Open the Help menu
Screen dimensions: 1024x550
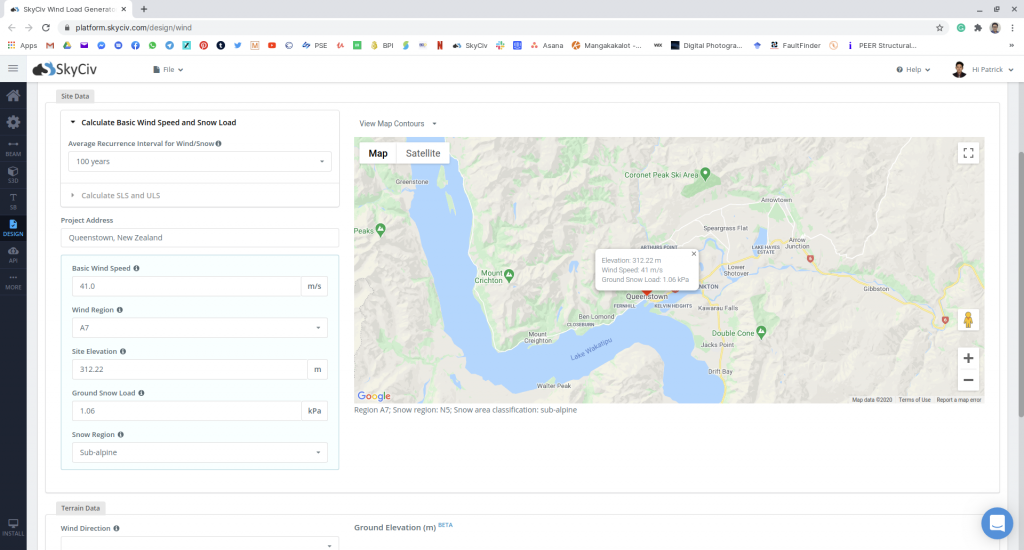click(x=913, y=70)
